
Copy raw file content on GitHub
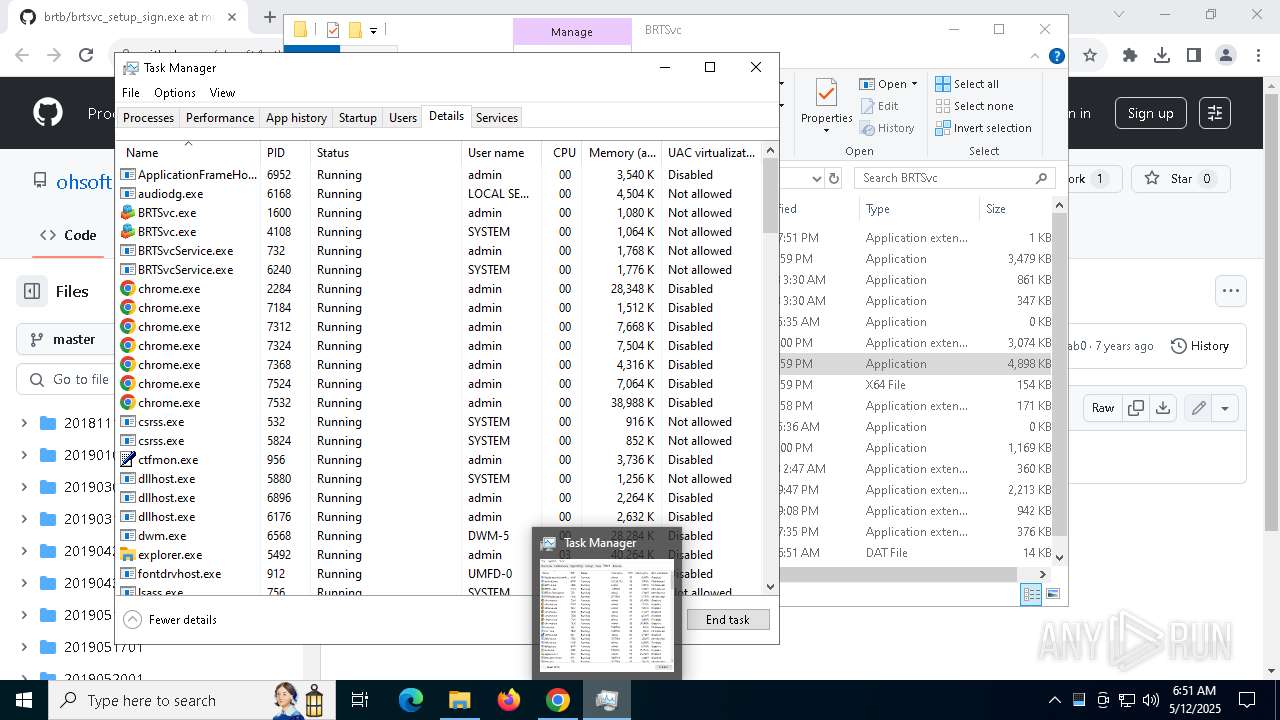[1136, 407]
